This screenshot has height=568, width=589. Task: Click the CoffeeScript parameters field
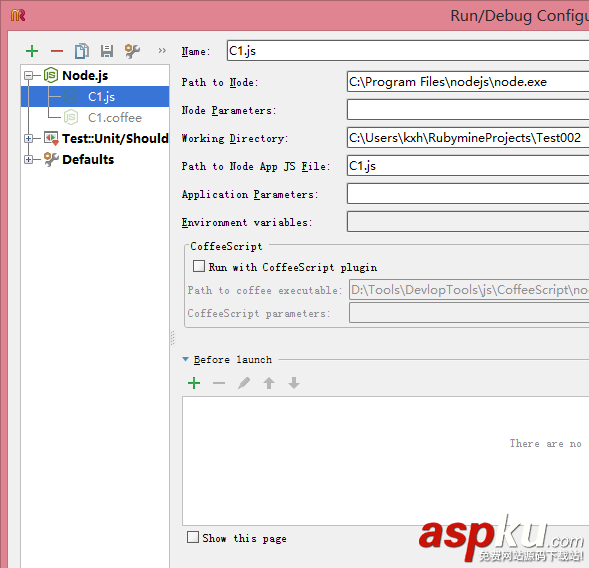469,313
